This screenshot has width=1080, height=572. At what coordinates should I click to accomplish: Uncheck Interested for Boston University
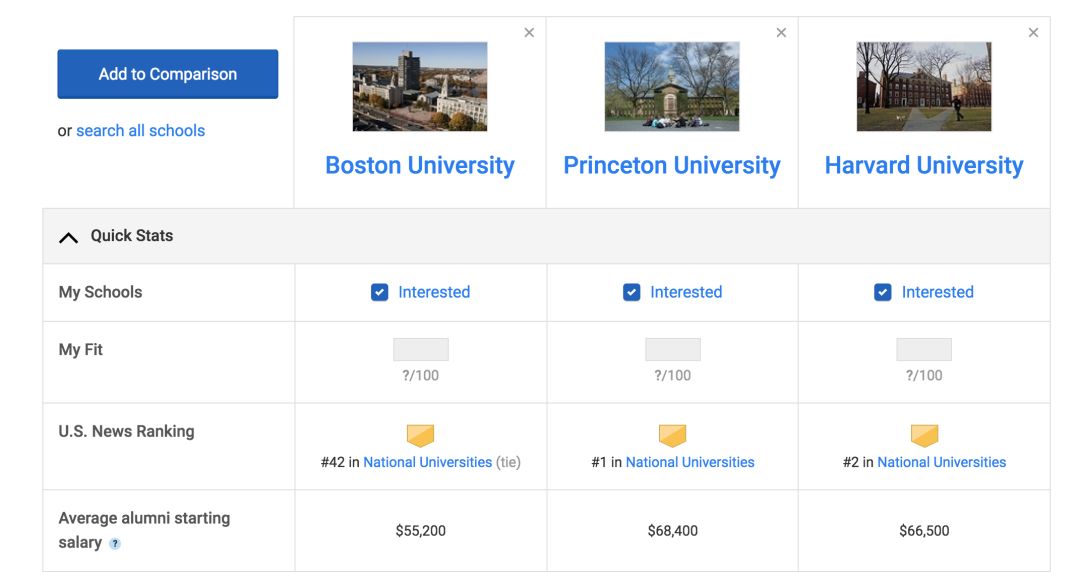380,292
